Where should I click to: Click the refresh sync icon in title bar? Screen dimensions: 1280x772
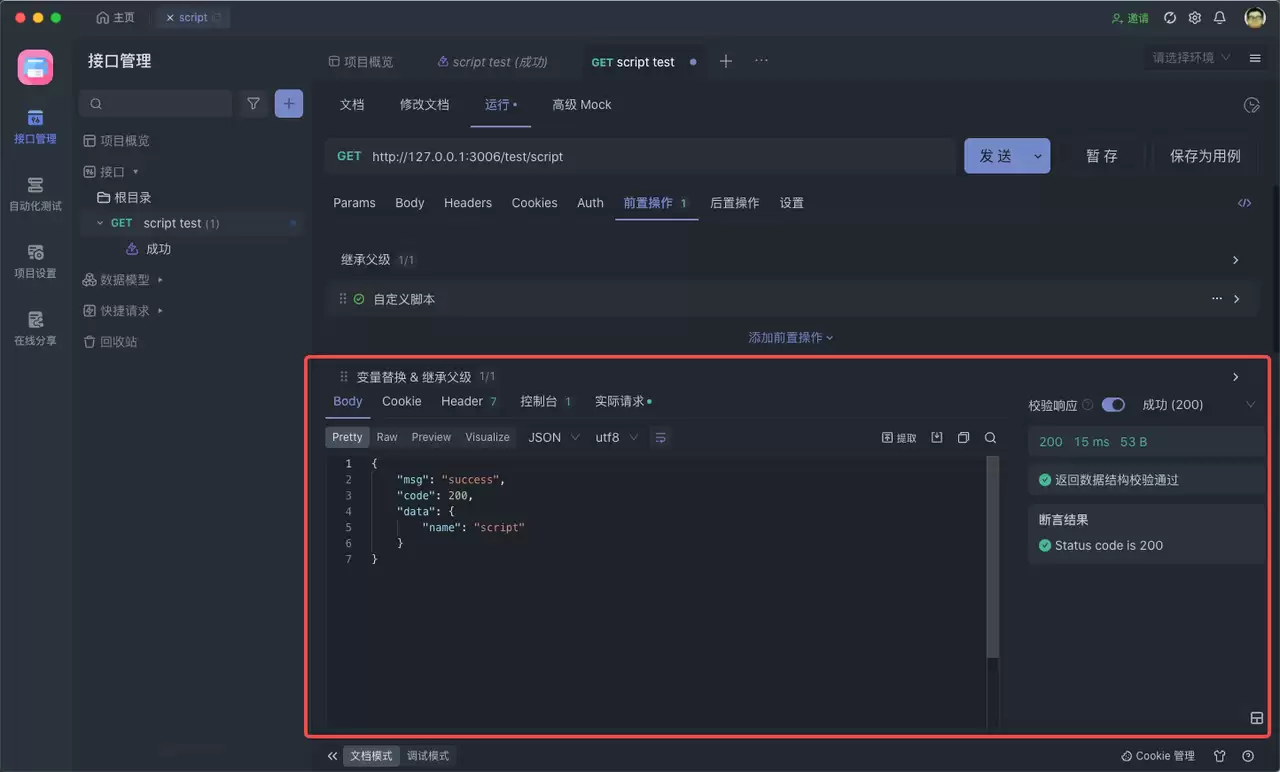point(1170,18)
